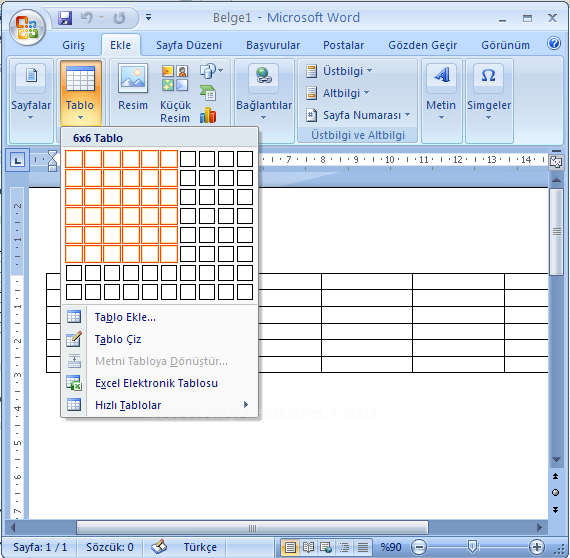Select Excel Elektronik Tablosu

click(x=160, y=383)
